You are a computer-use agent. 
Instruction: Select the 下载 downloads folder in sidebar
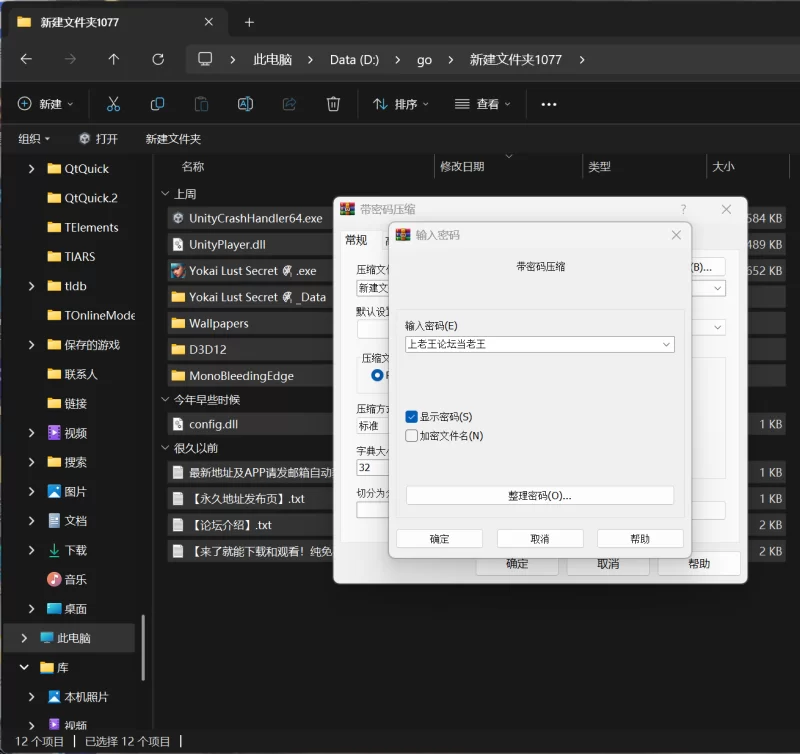click(x=67, y=550)
